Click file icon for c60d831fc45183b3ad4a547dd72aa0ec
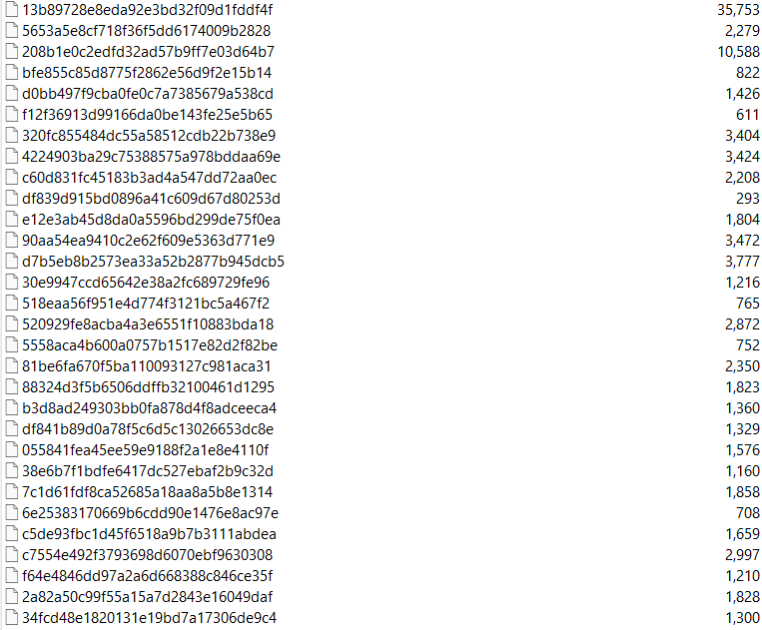Screen dimensions: 762x630 click(x=12, y=177)
